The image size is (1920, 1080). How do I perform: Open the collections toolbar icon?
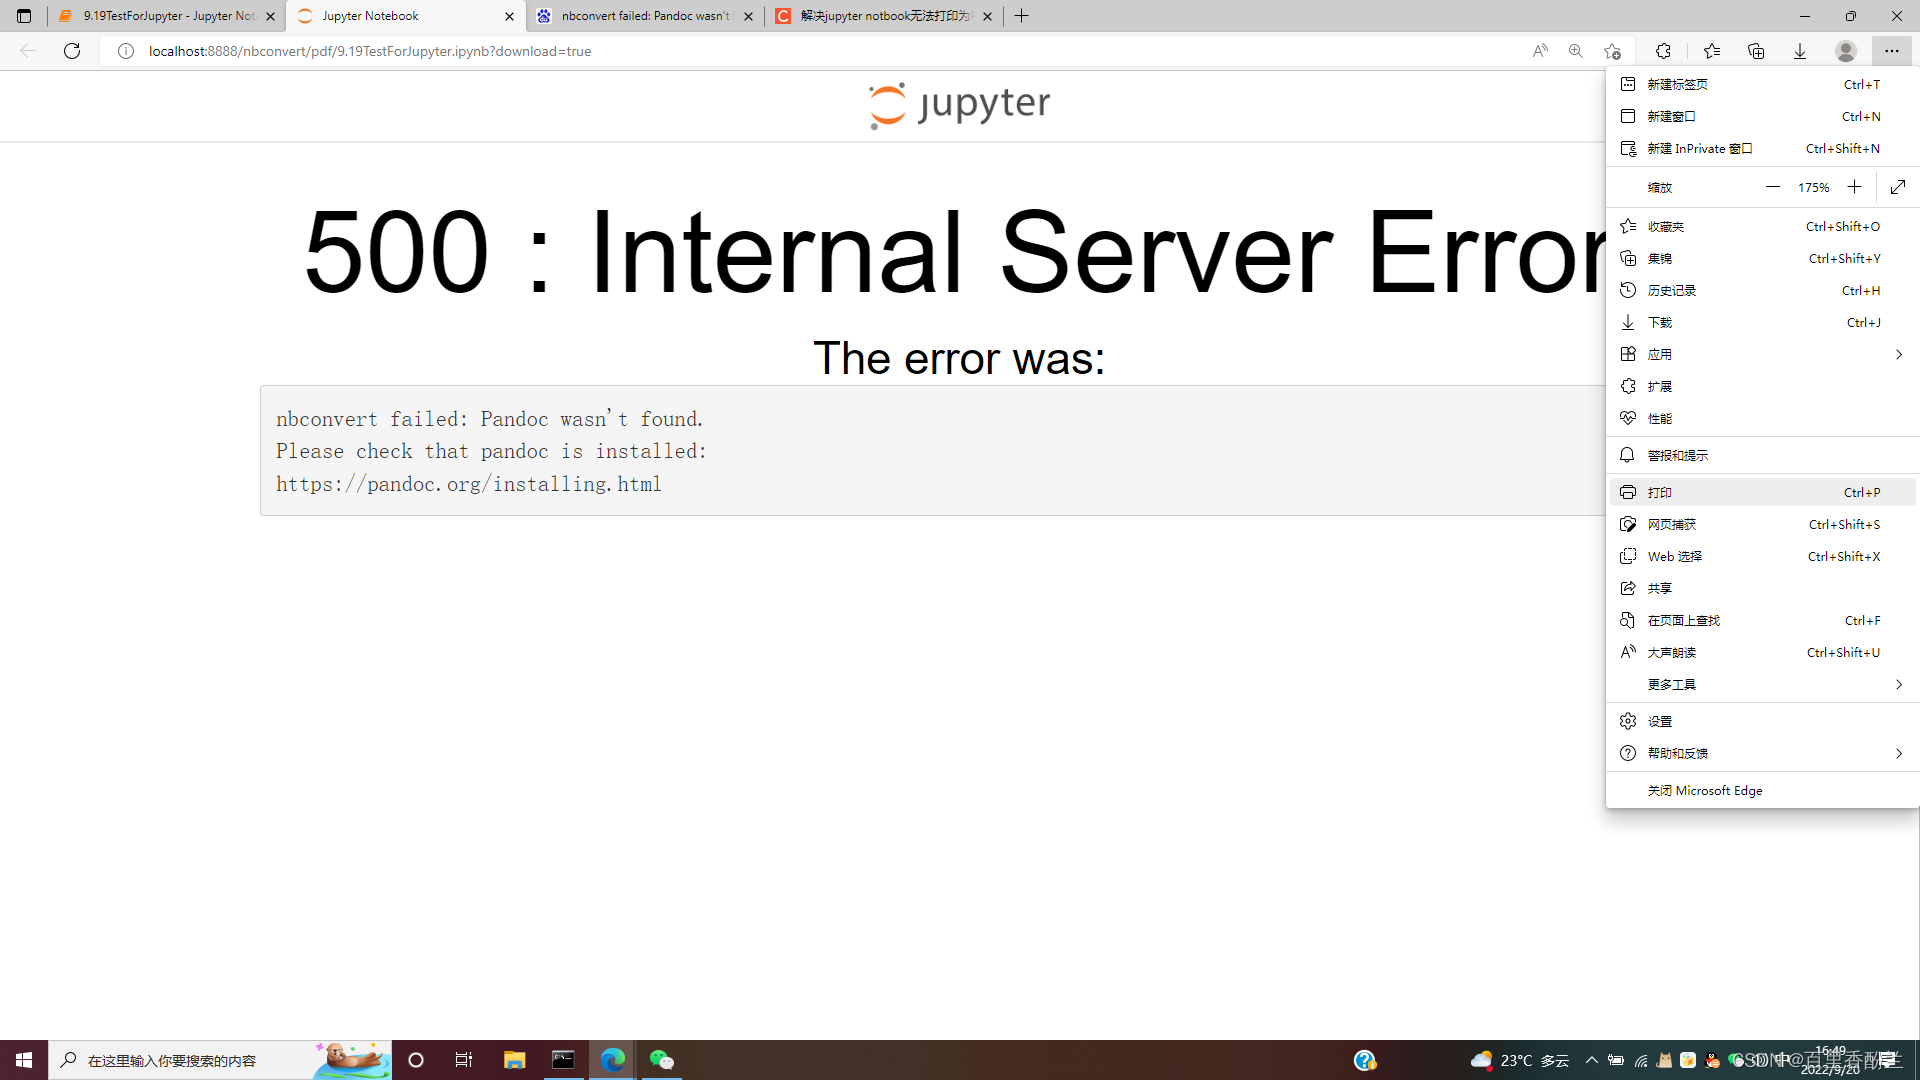tap(1756, 51)
